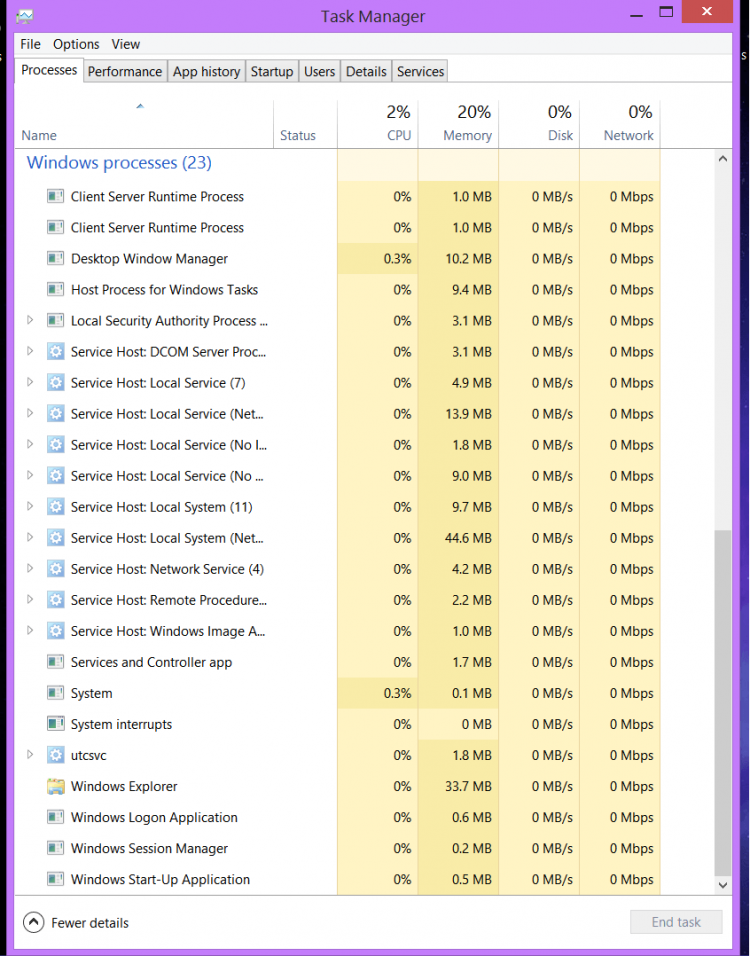Select Service Host: Local Service (No ... 9.0 MB row

click(x=337, y=476)
